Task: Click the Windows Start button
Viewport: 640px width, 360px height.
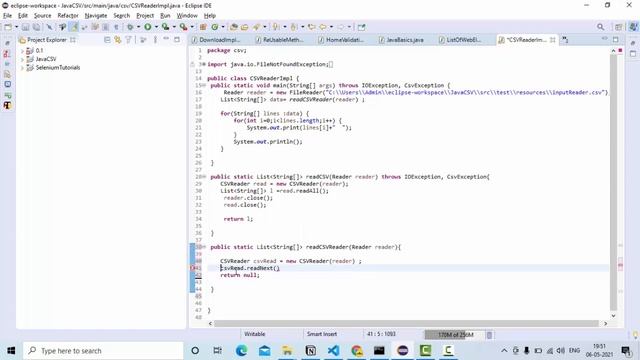Action: point(11,351)
